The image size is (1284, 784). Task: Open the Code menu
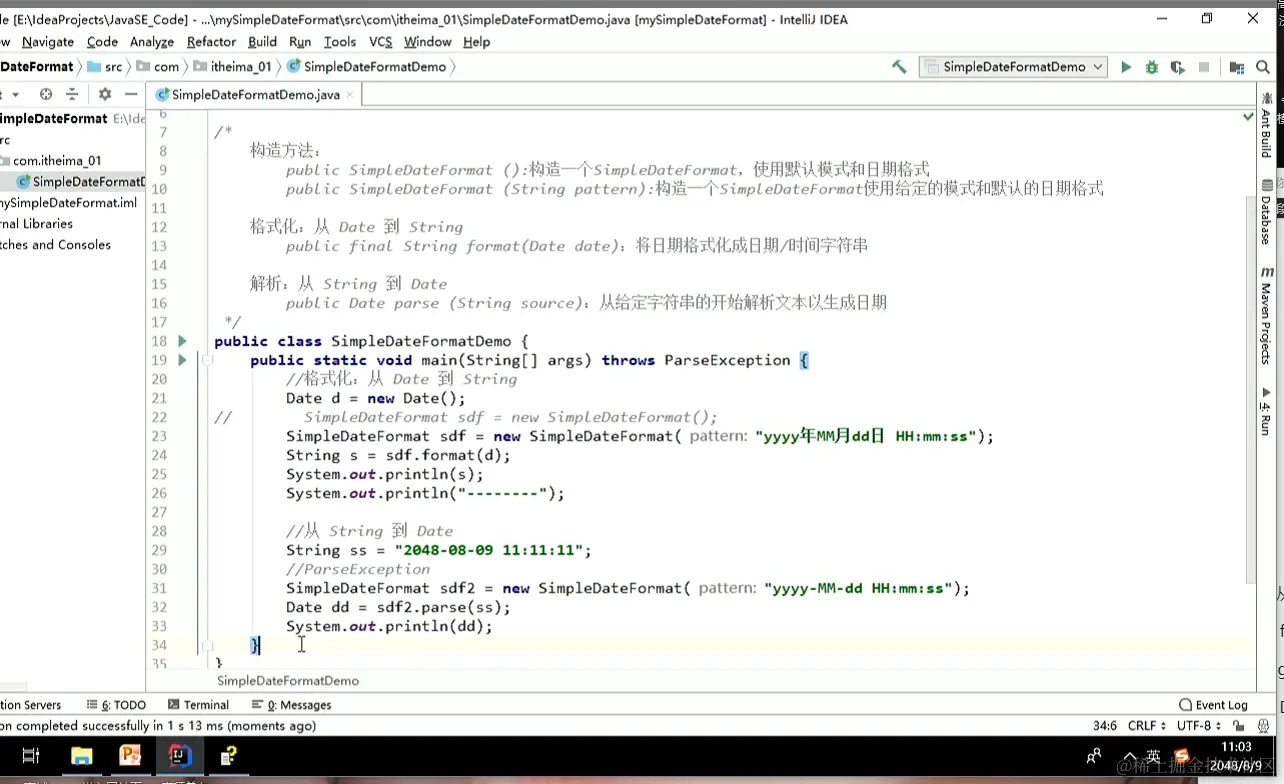tap(102, 41)
